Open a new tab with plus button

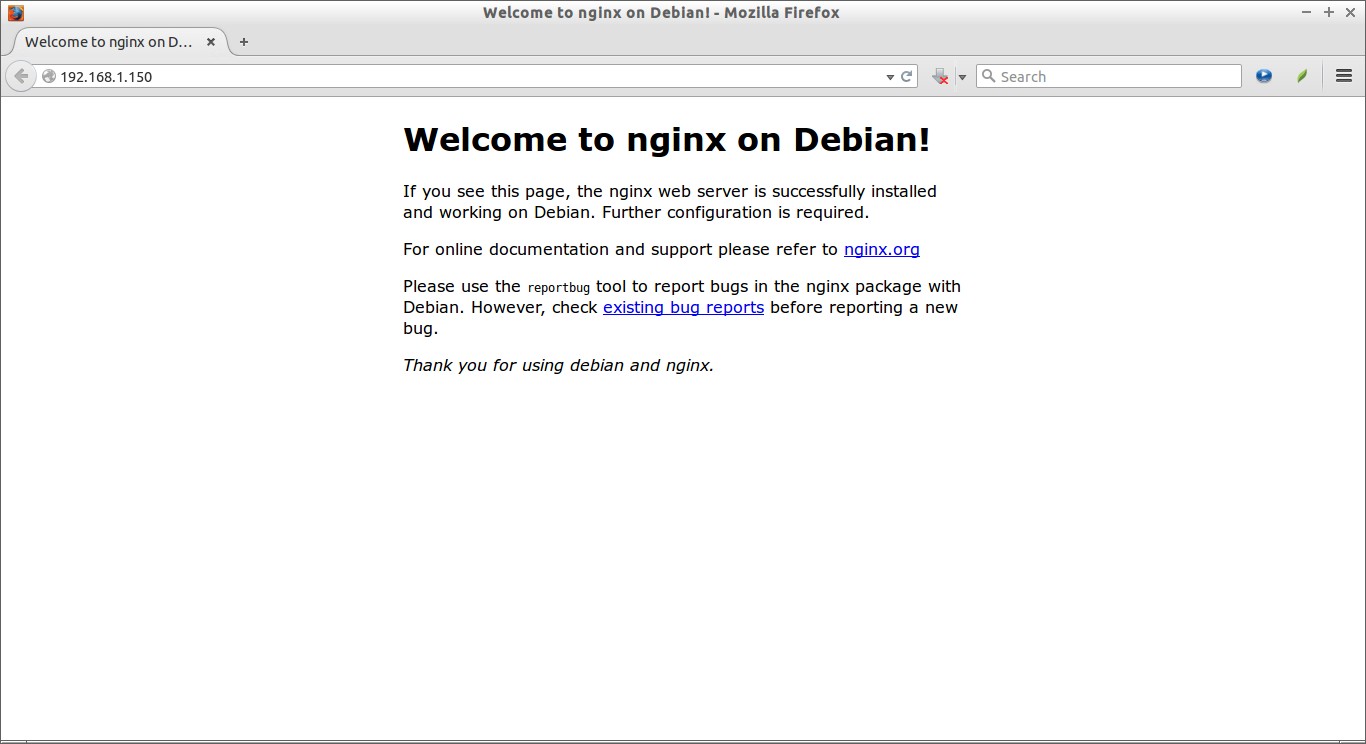[x=243, y=42]
